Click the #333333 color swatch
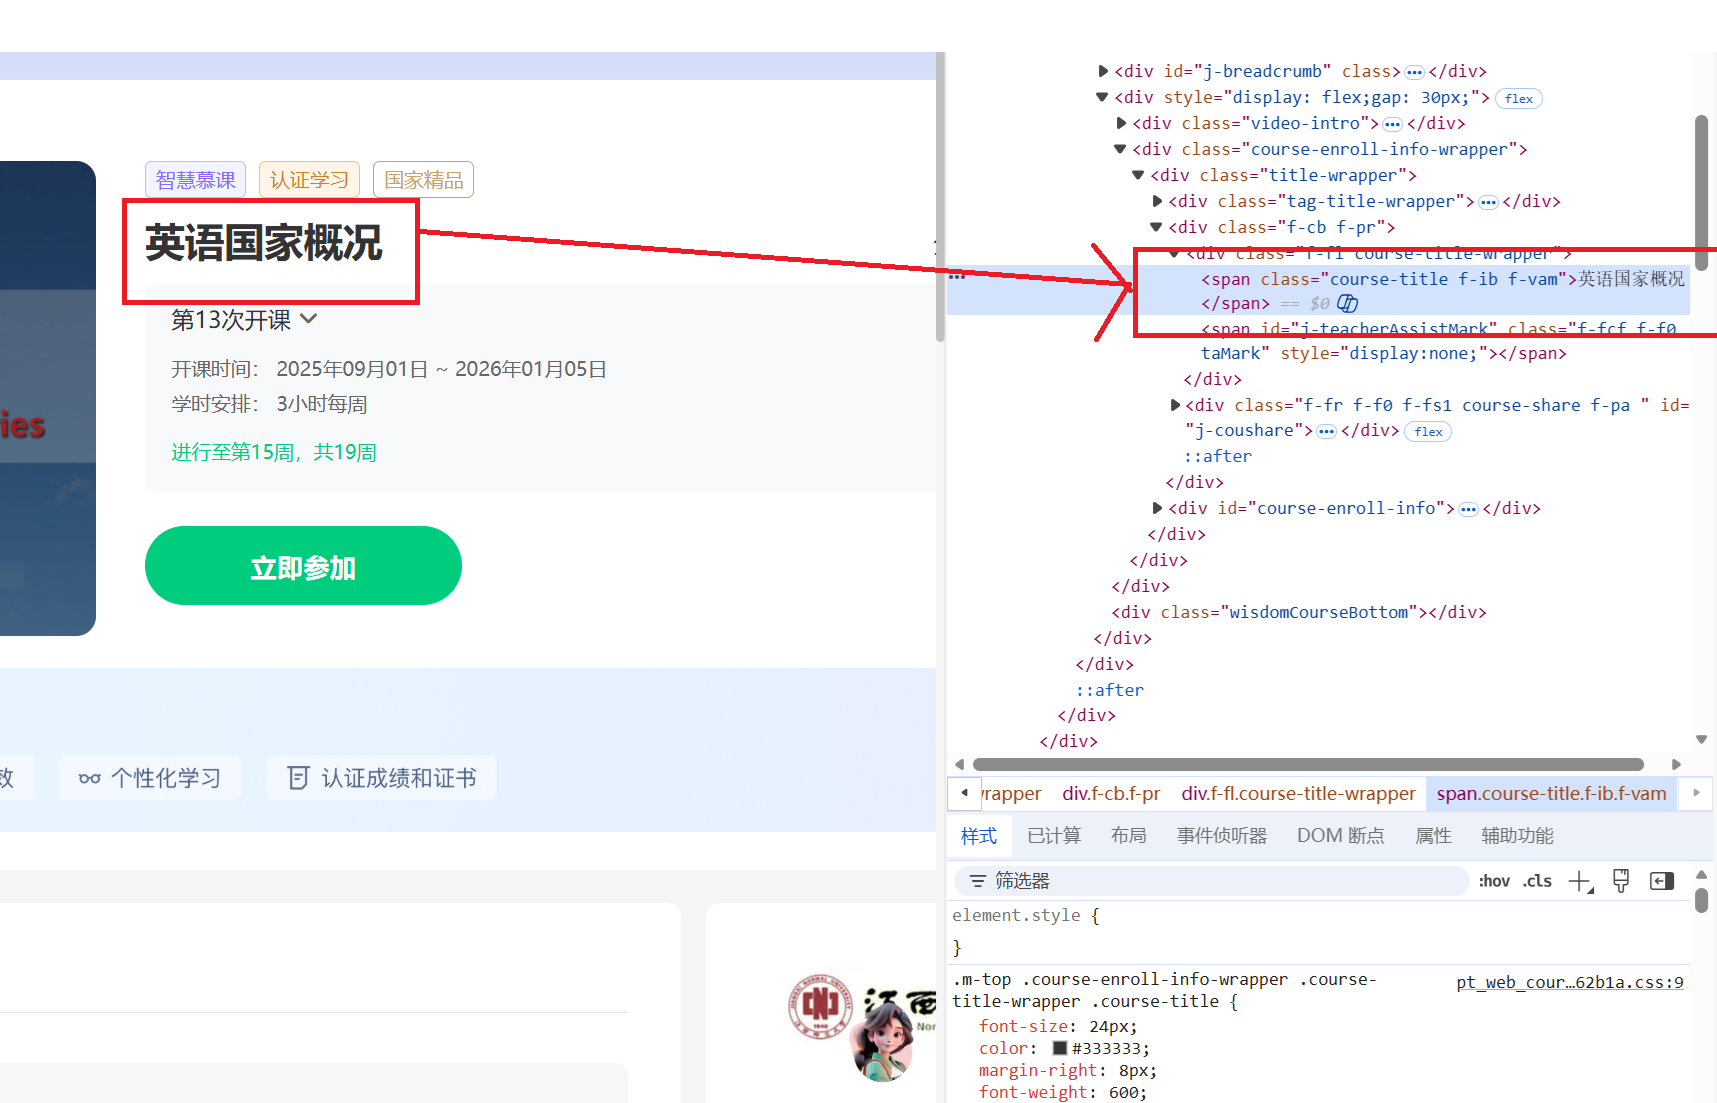The width and height of the screenshot is (1717, 1103). coord(1060,1047)
